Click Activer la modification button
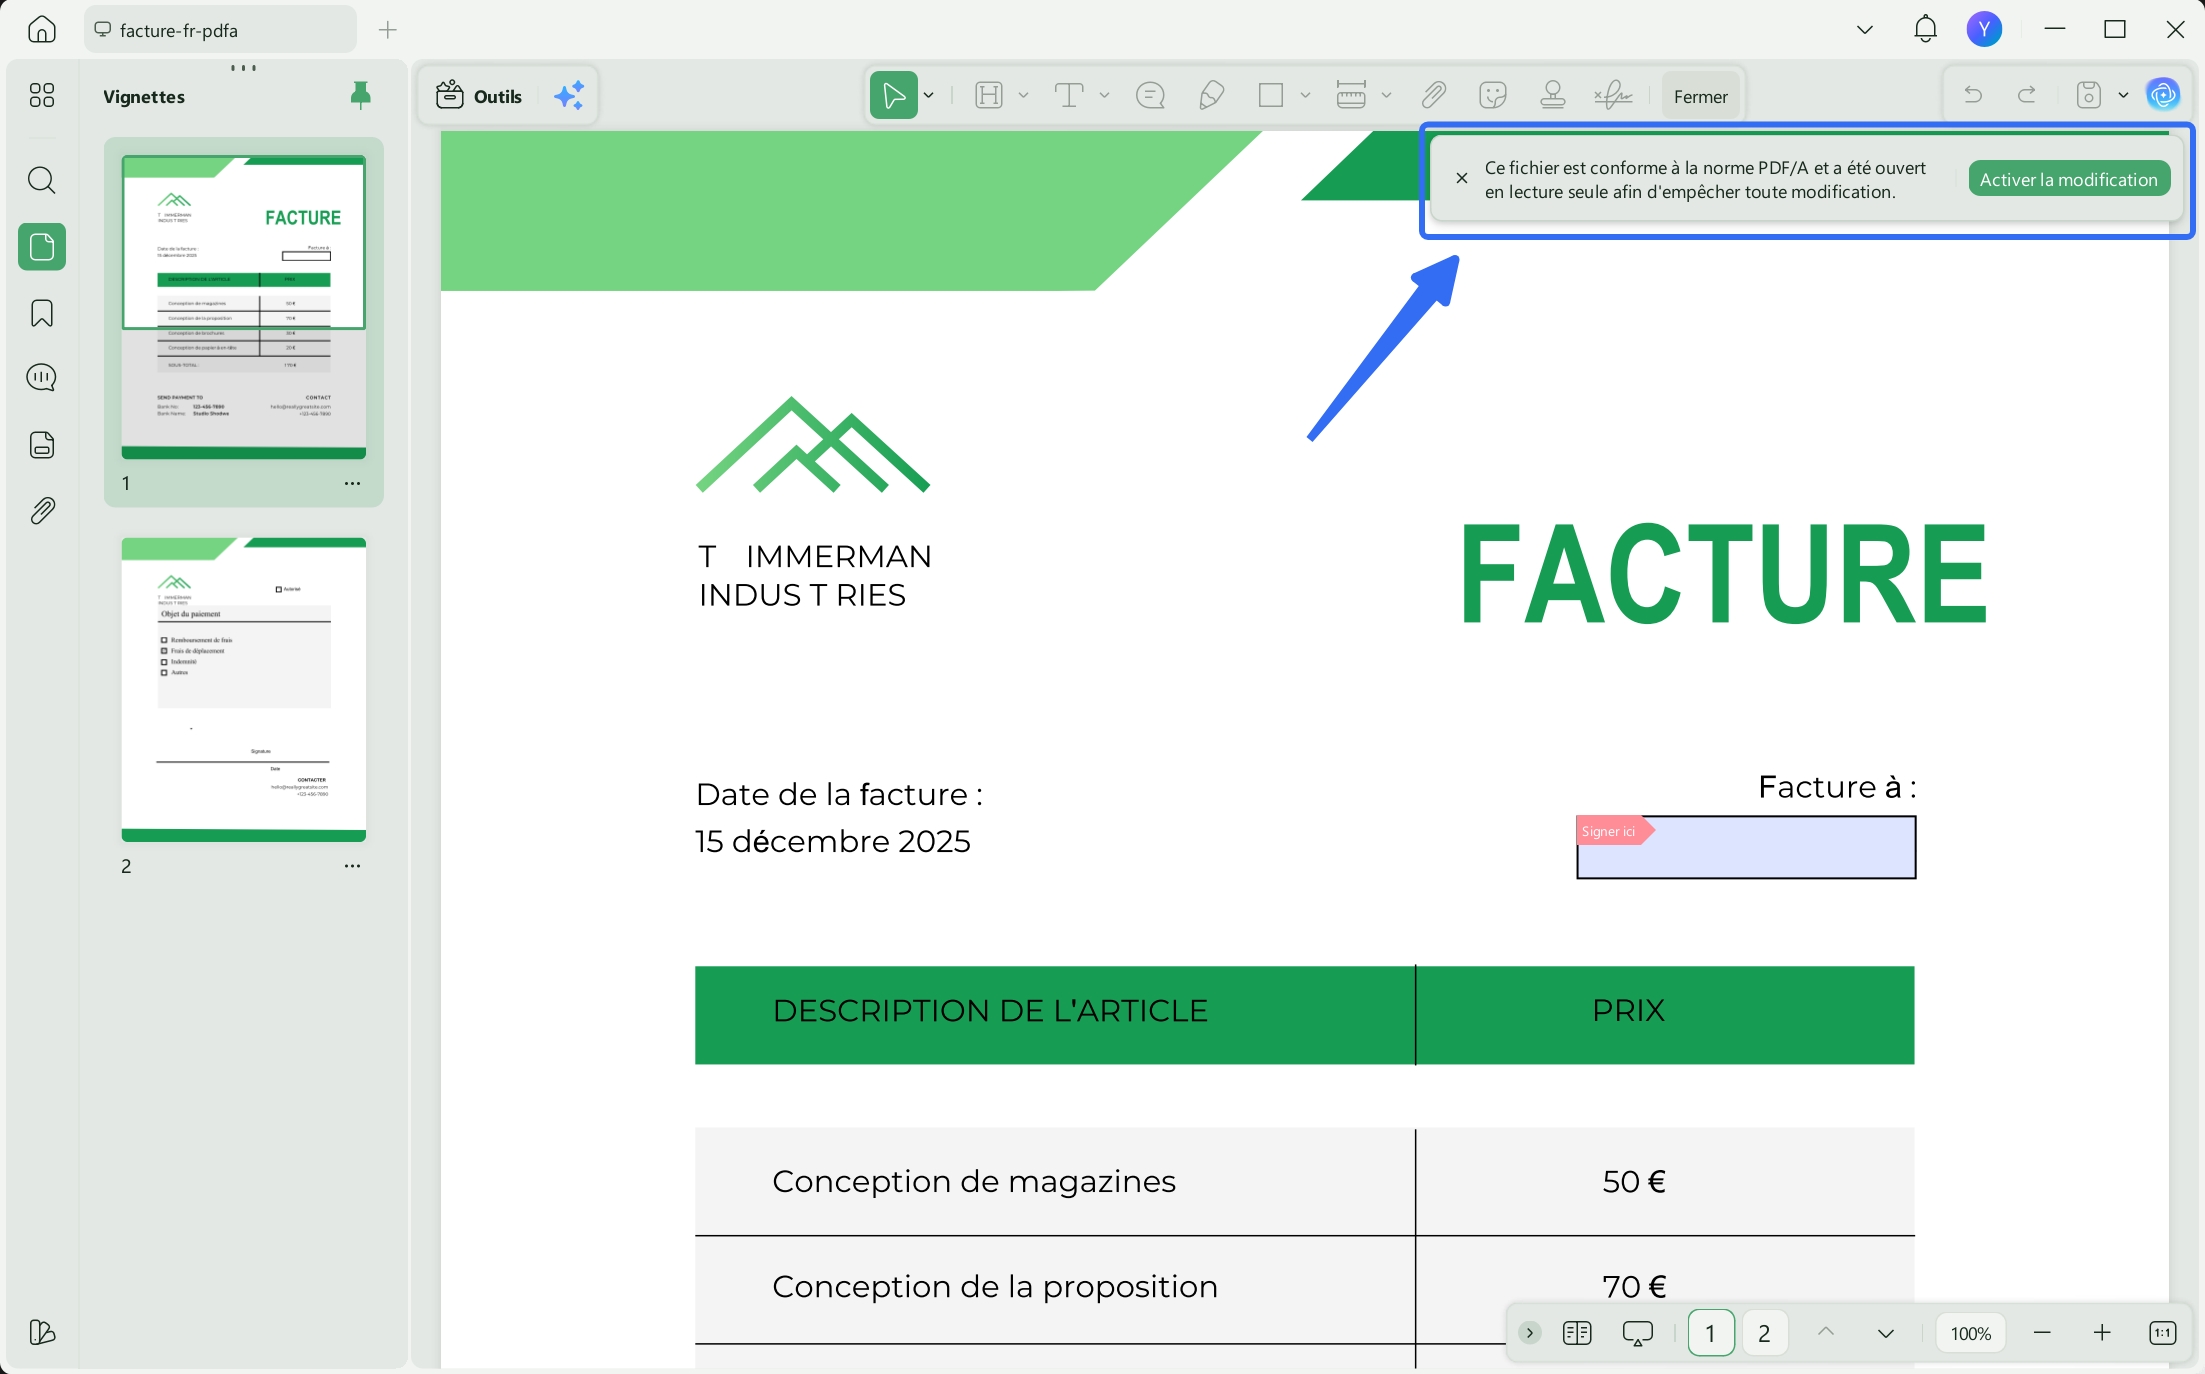The height and width of the screenshot is (1374, 2205). click(2069, 179)
